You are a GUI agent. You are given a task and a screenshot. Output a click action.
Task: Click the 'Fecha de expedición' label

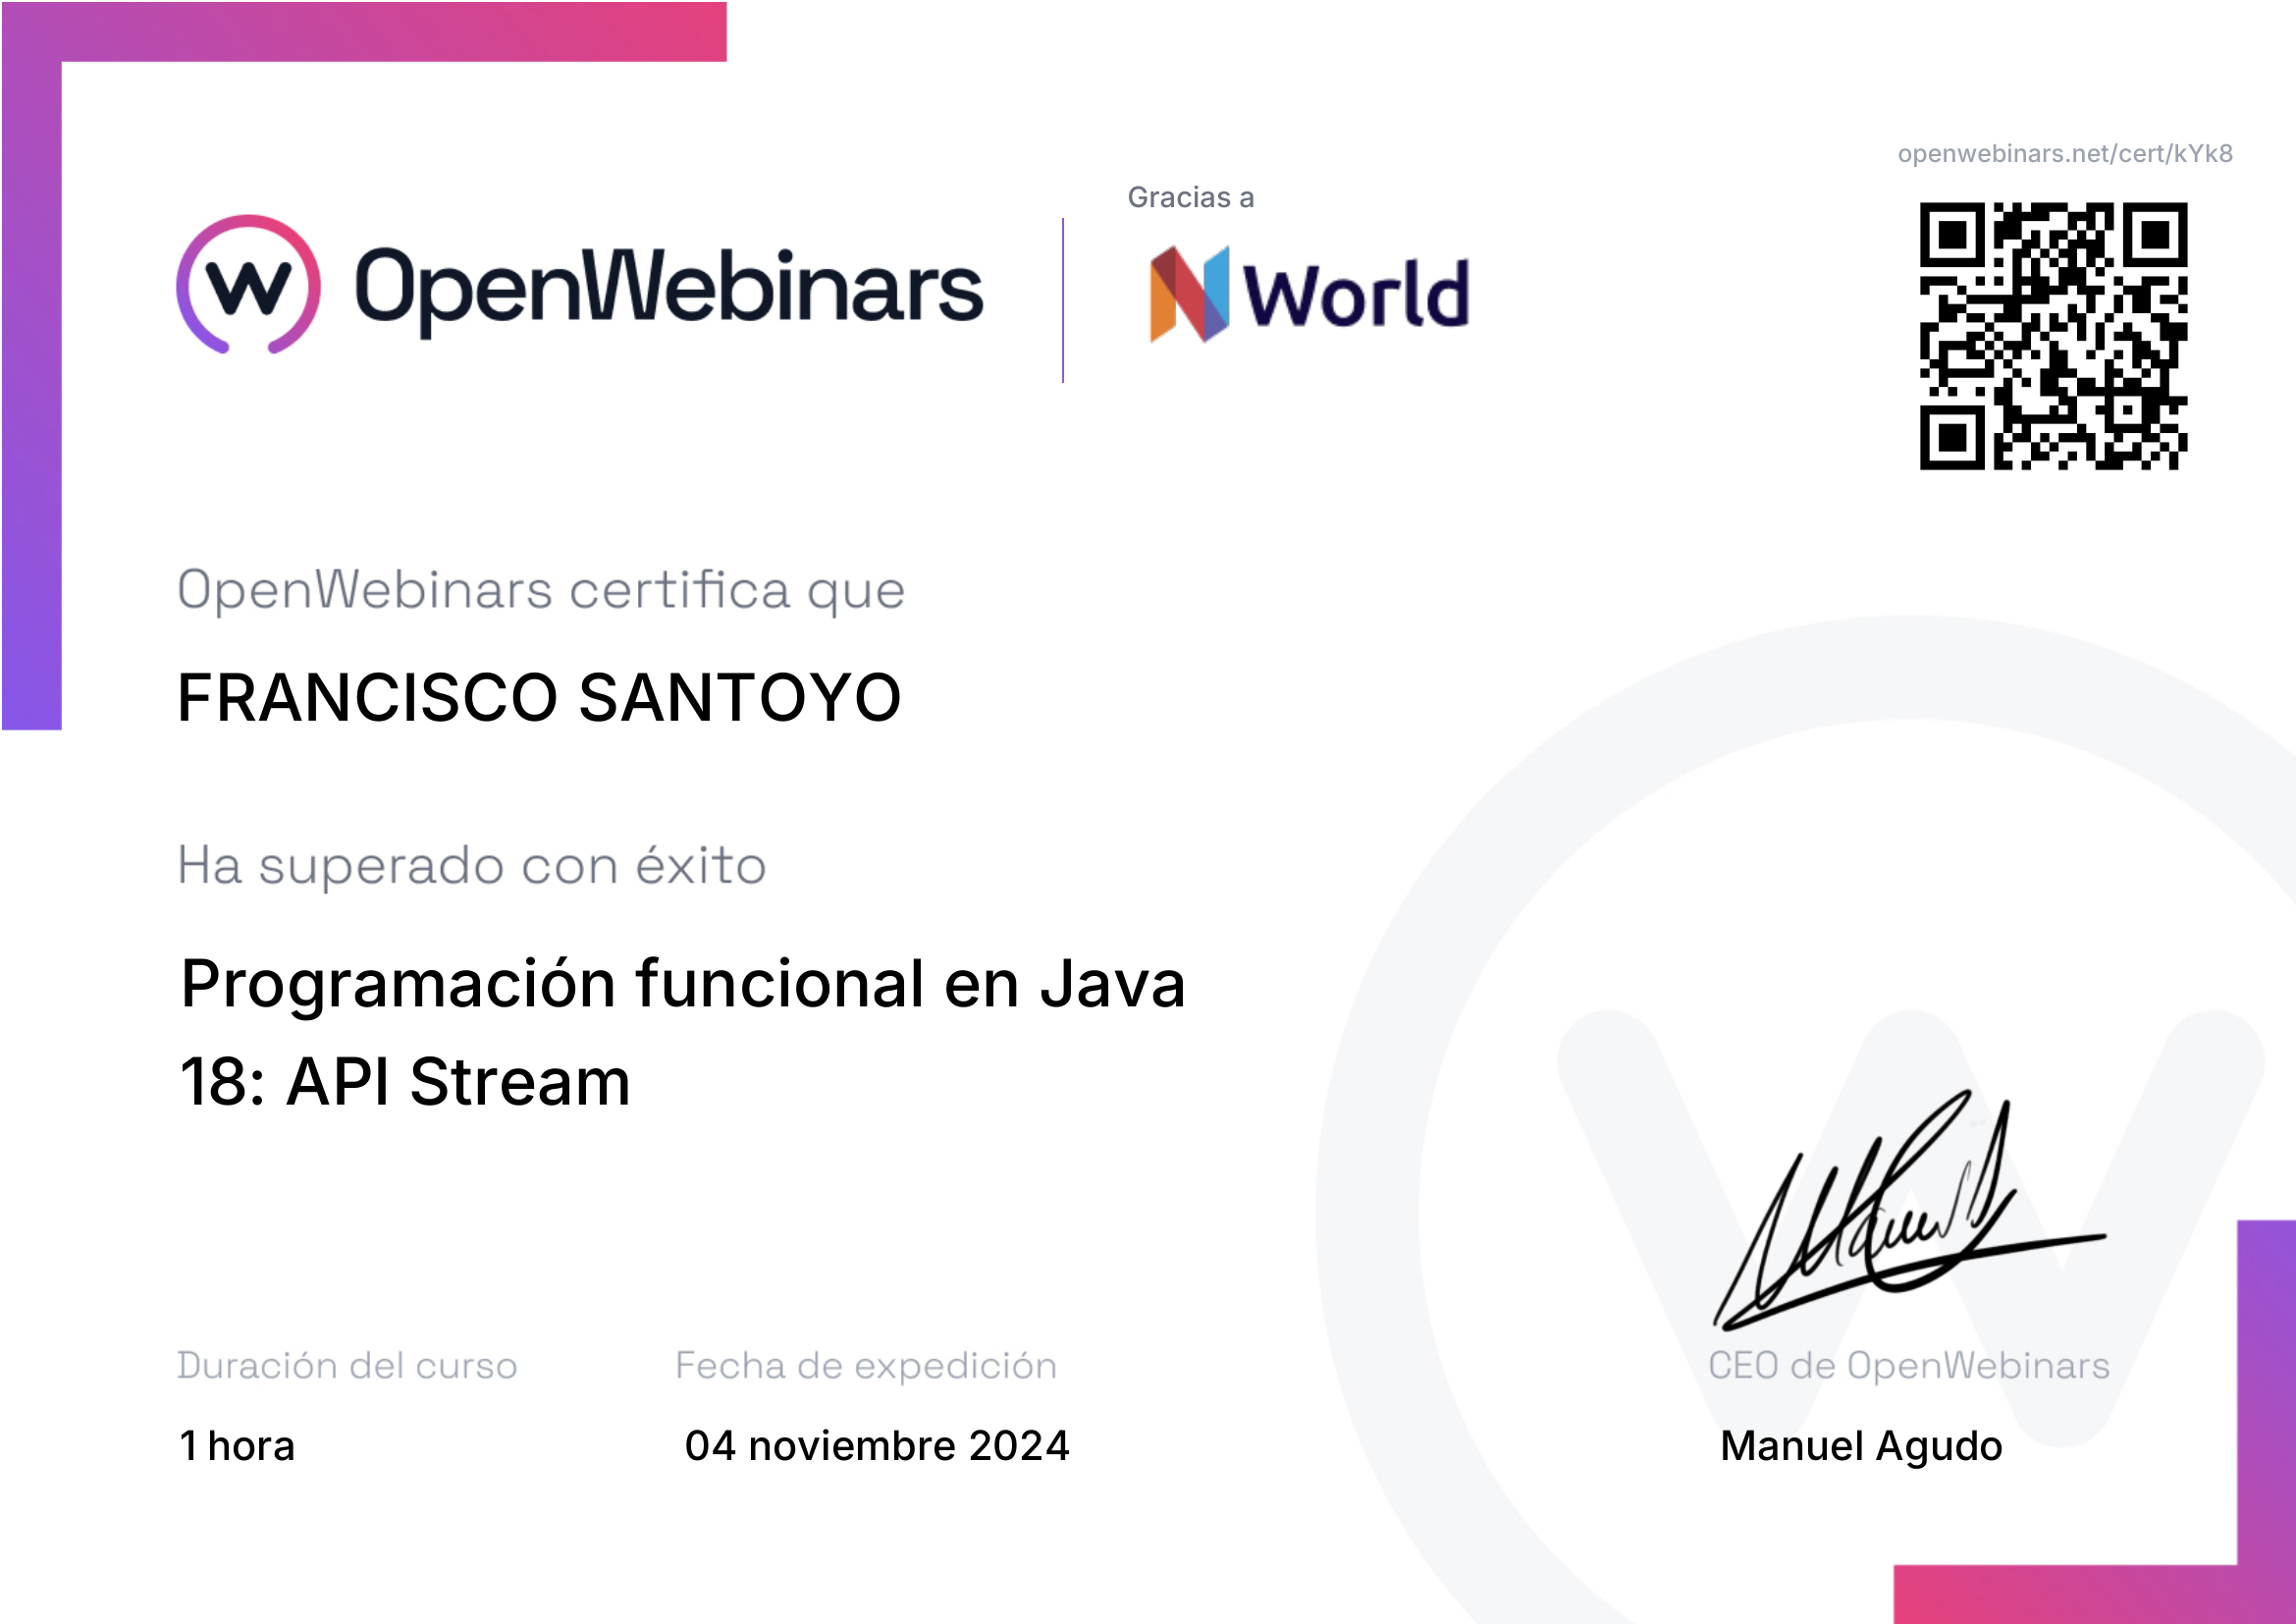[865, 1366]
